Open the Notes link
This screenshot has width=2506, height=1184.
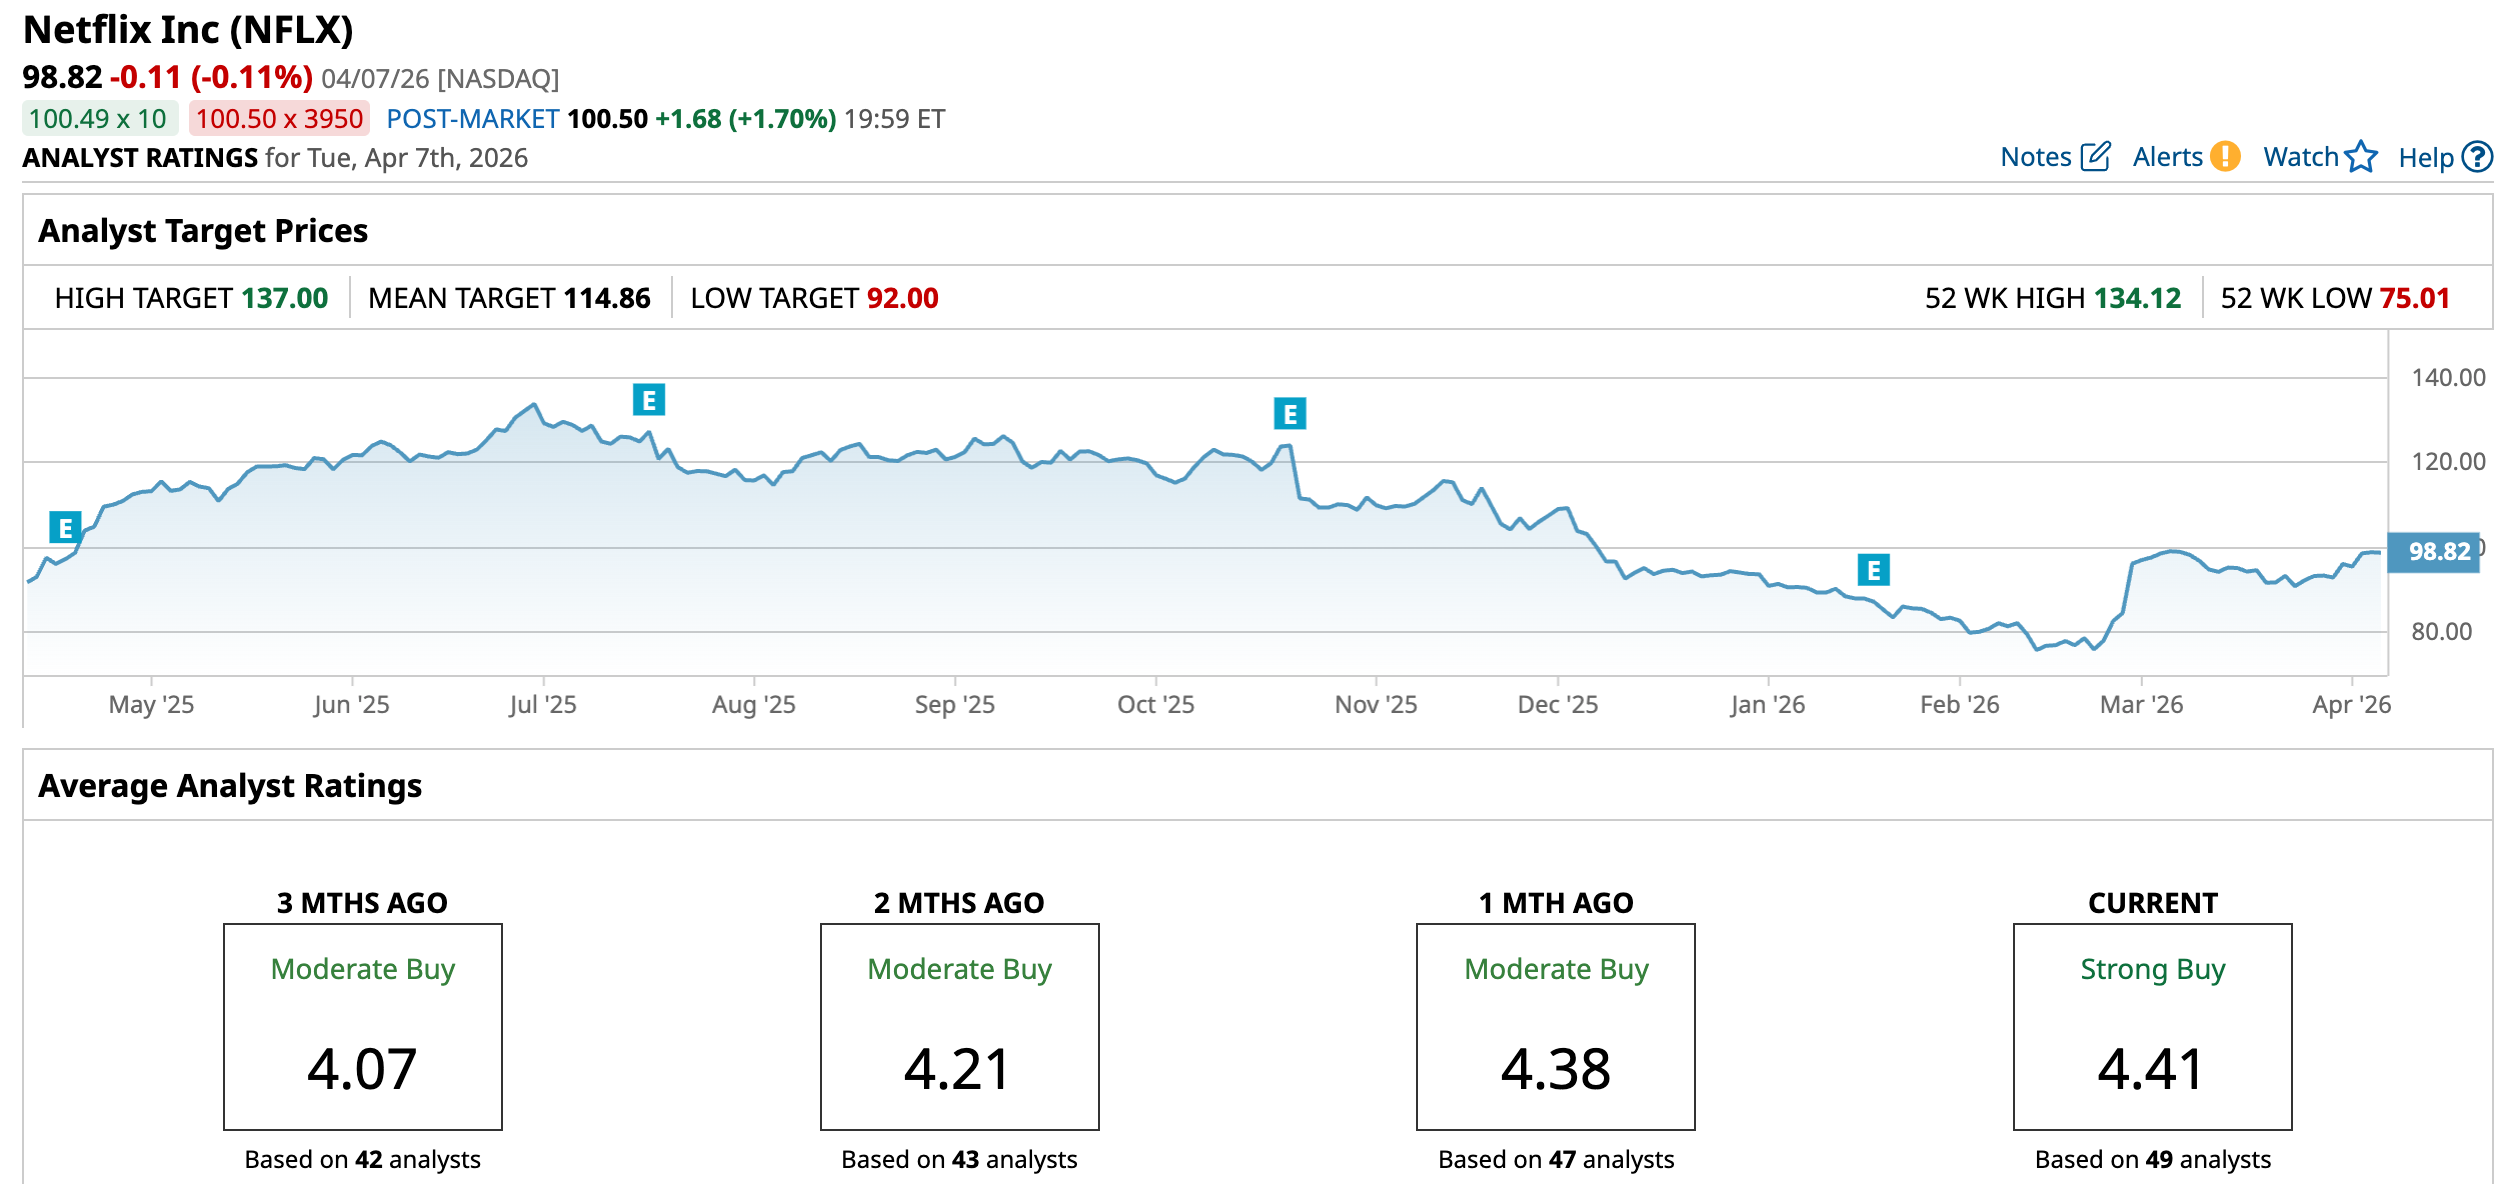pyautogui.click(x=2035, y=157)
